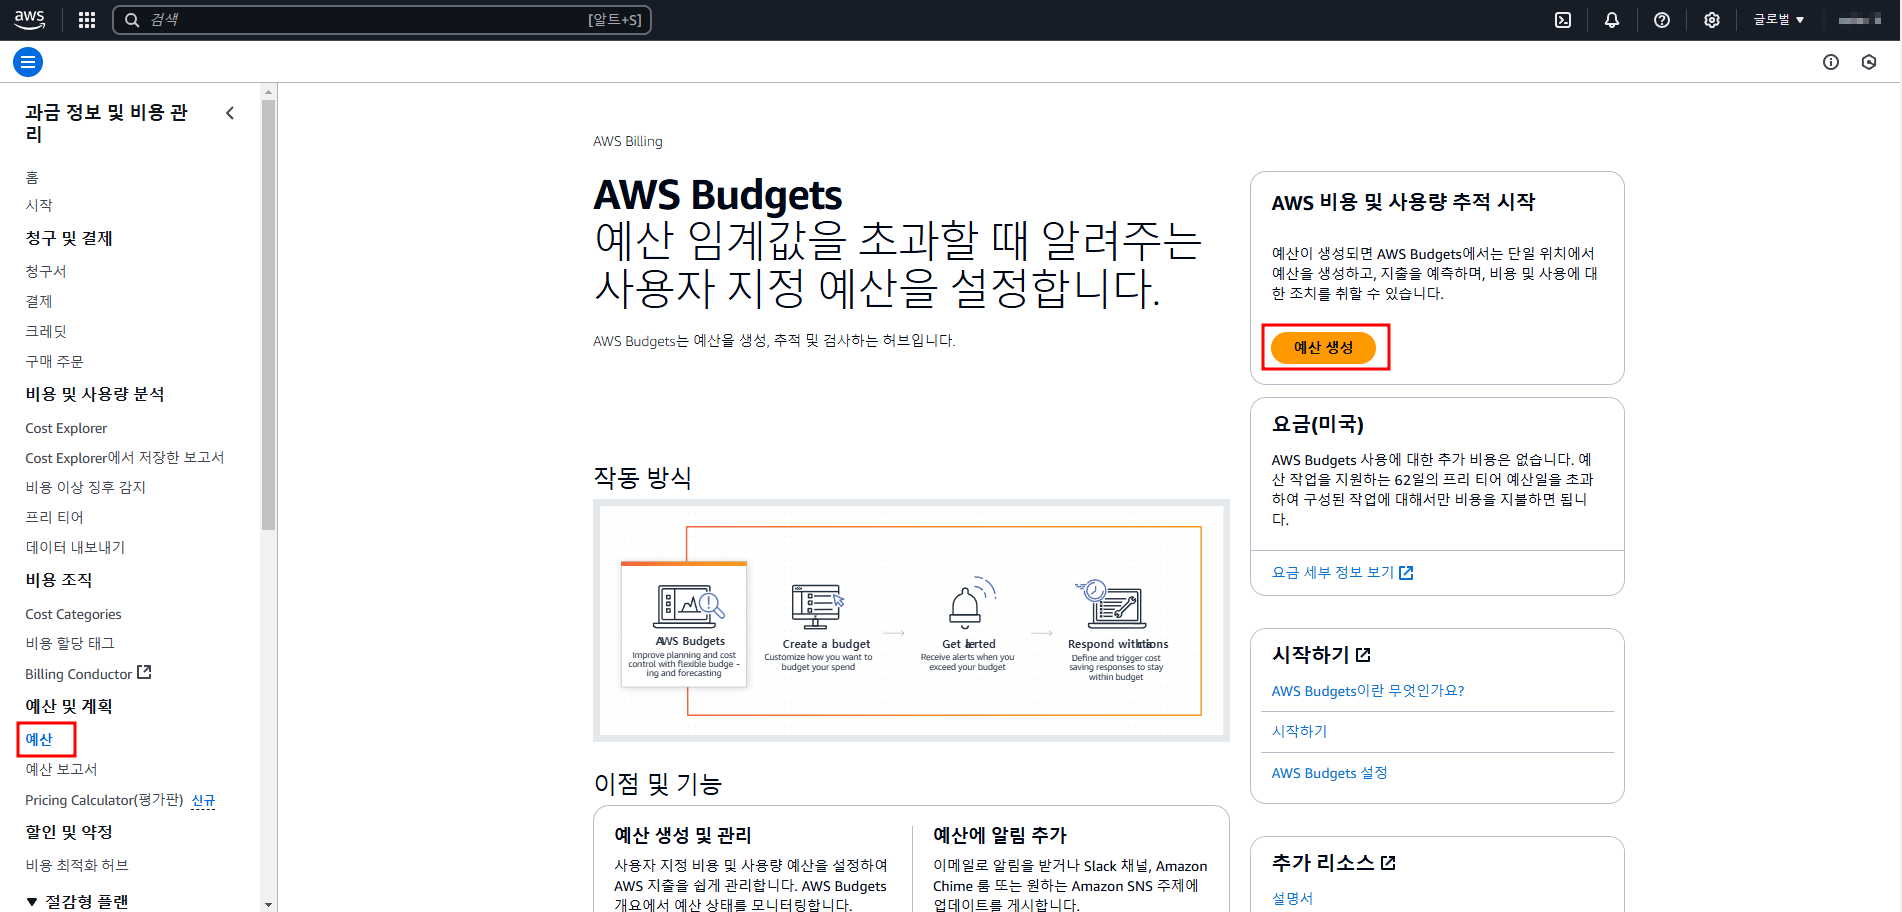This screenshot has width=1902, height=912.
Task: Open the 시작하기 link in the right panel
Action: pos(1299,731)
